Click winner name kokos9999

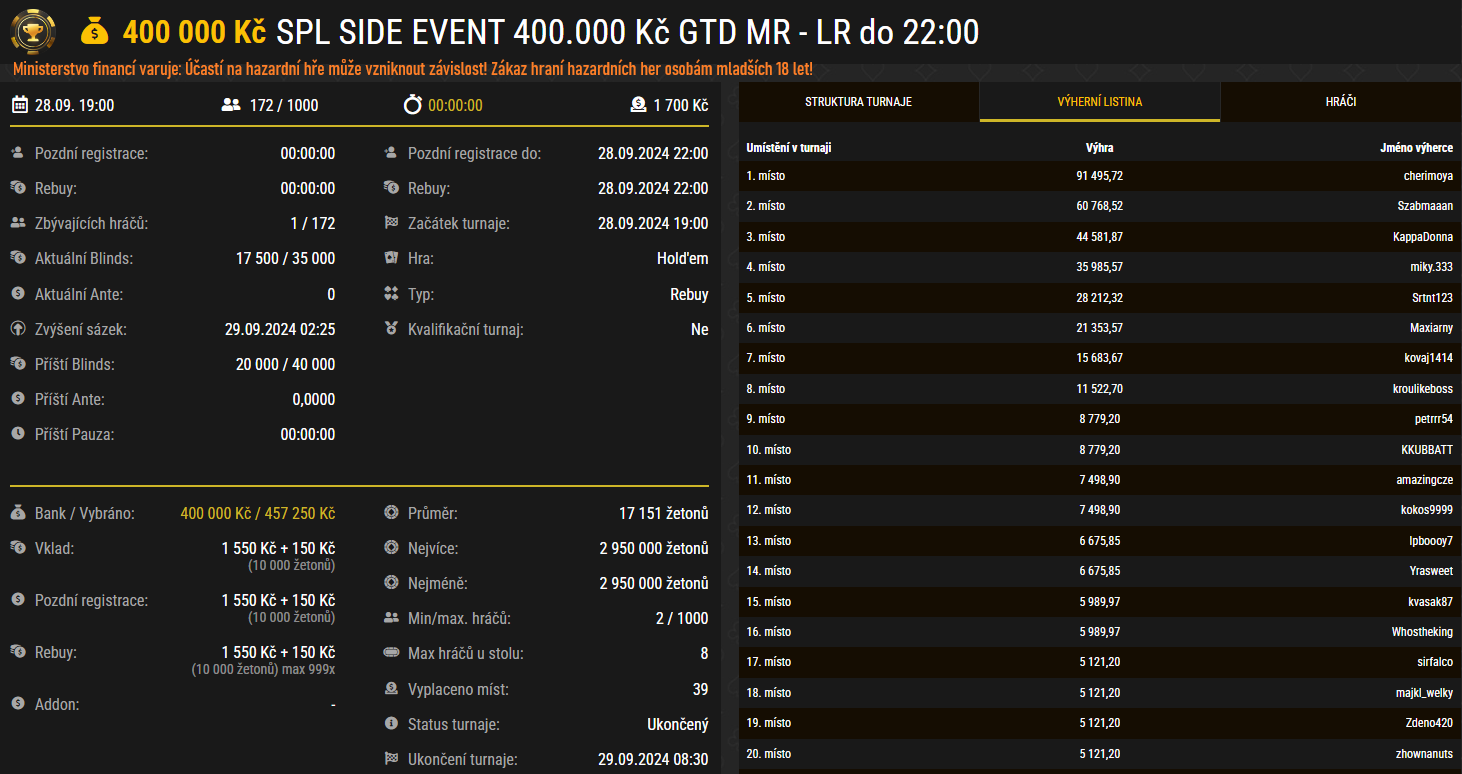[x=1427, y=510]
